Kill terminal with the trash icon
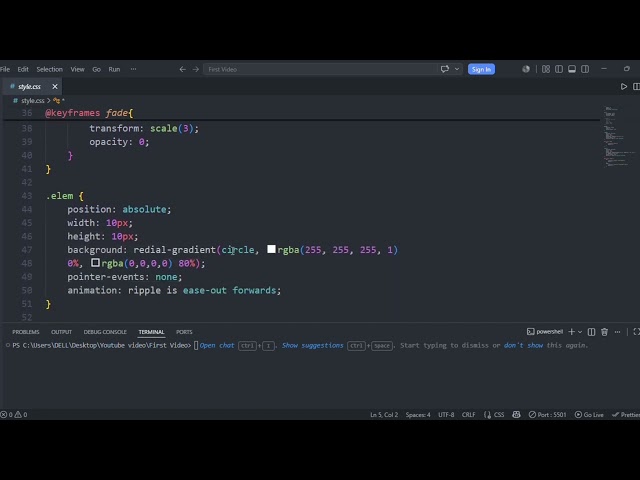 pyautogui.click(x=604, y=332)
